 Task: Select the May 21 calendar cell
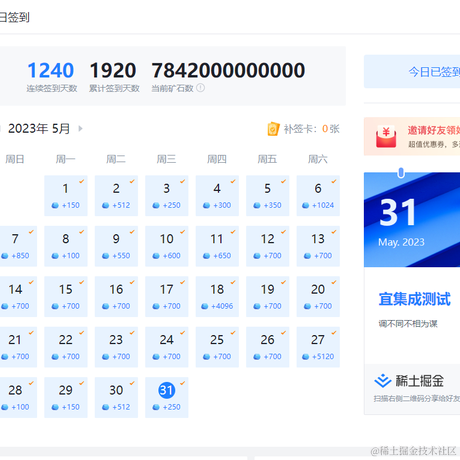[18, 347]
